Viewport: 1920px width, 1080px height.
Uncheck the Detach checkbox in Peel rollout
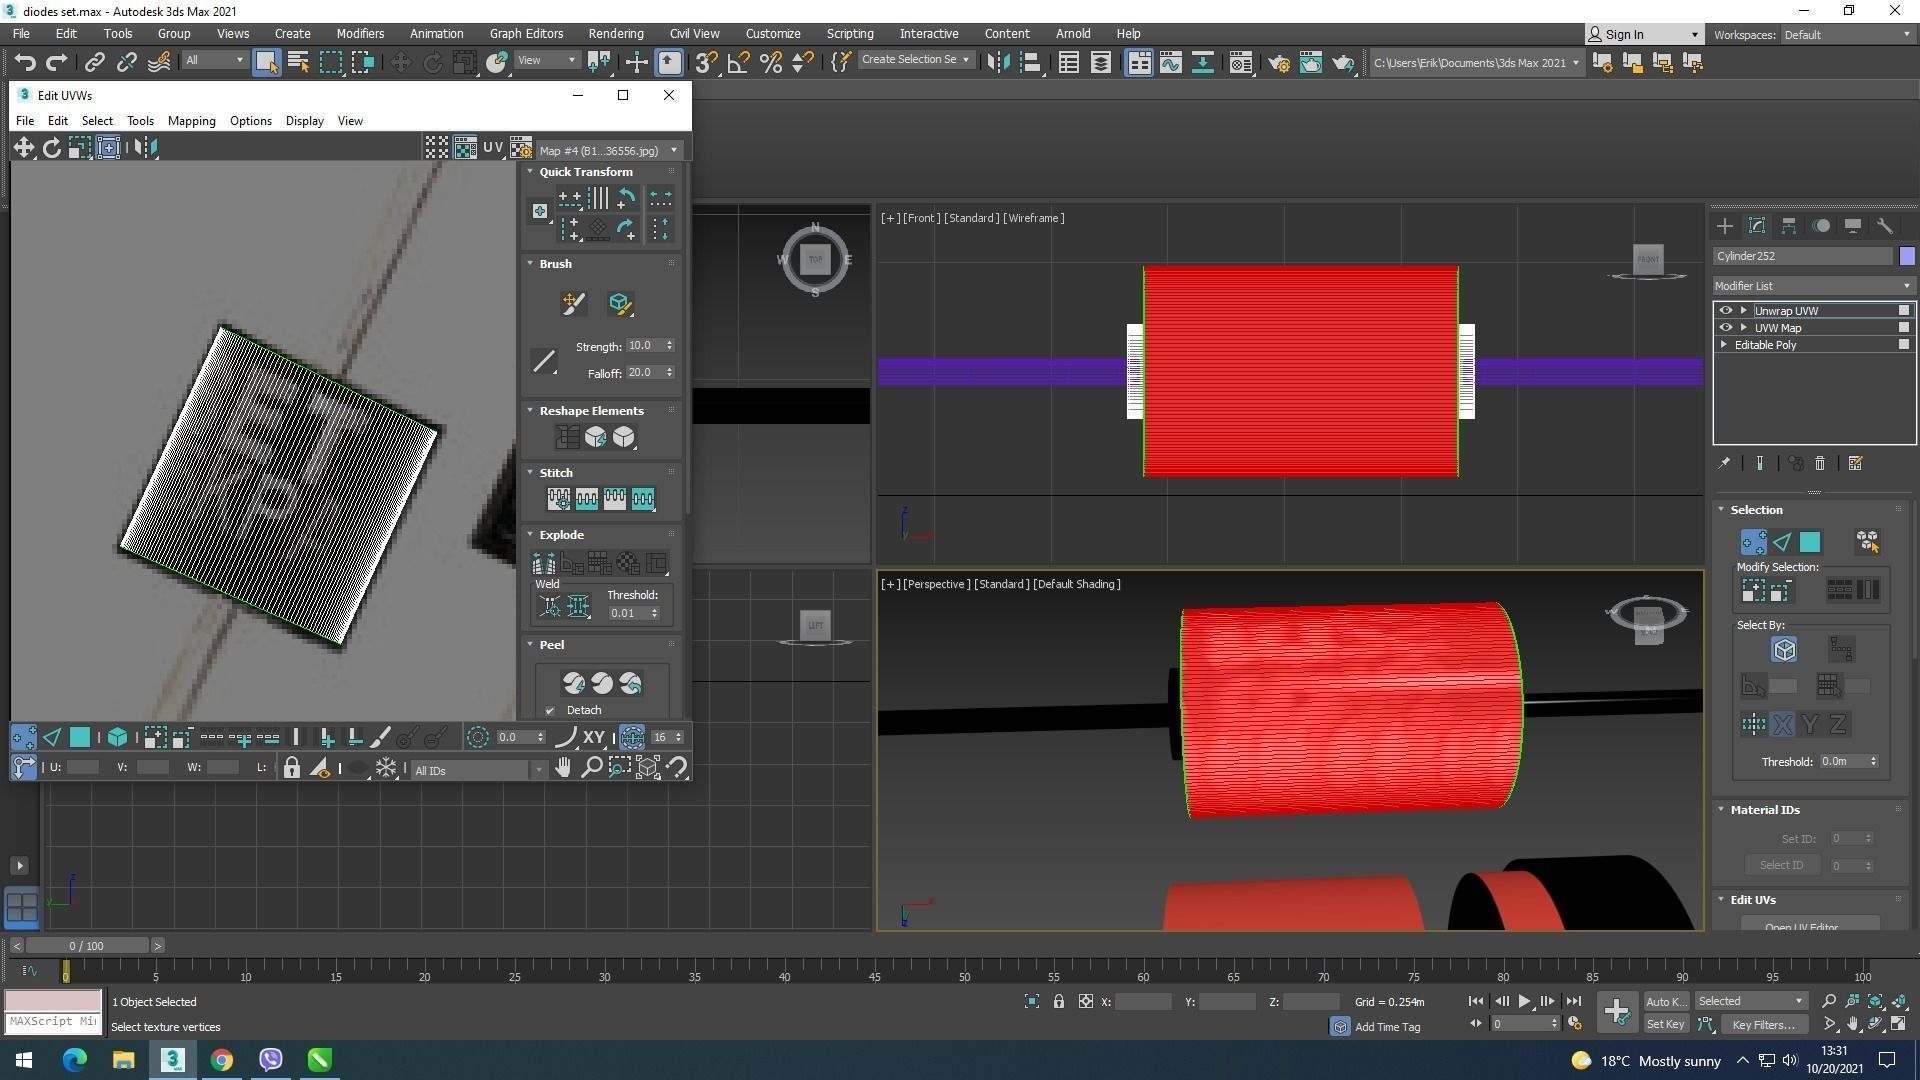pos(550,711)
